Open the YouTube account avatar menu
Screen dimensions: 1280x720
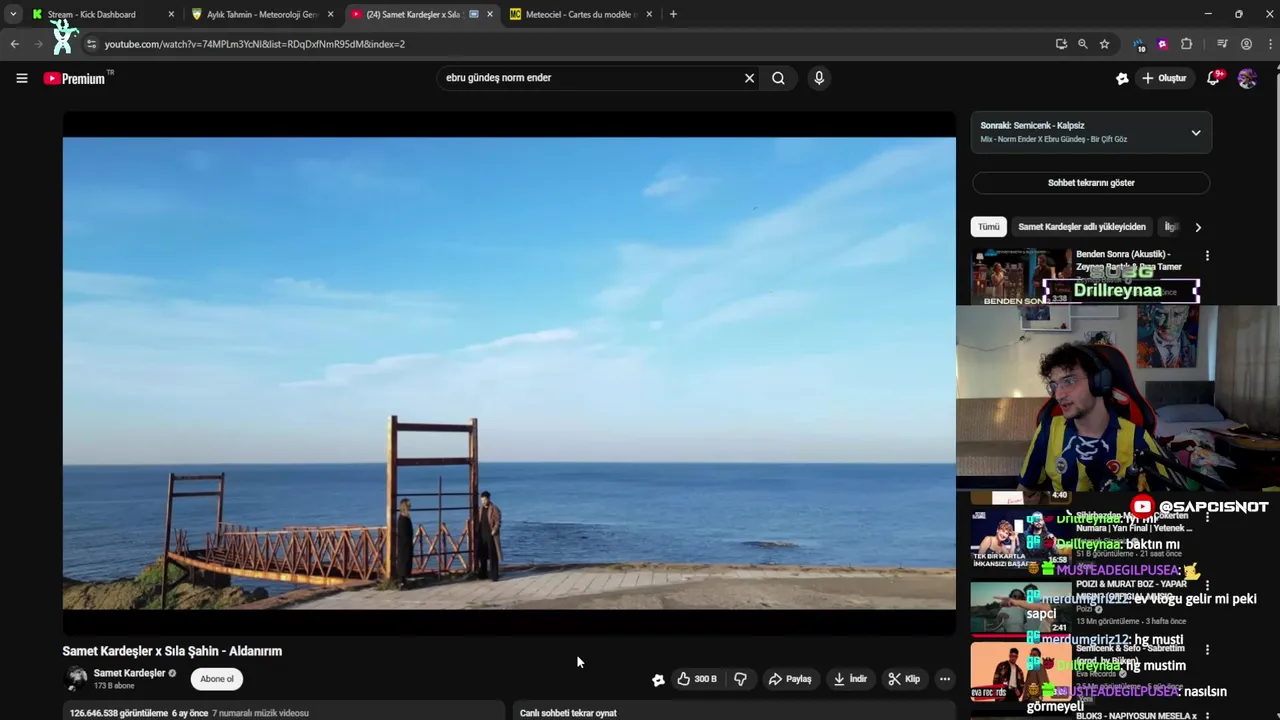click(x=1247, y=78)
